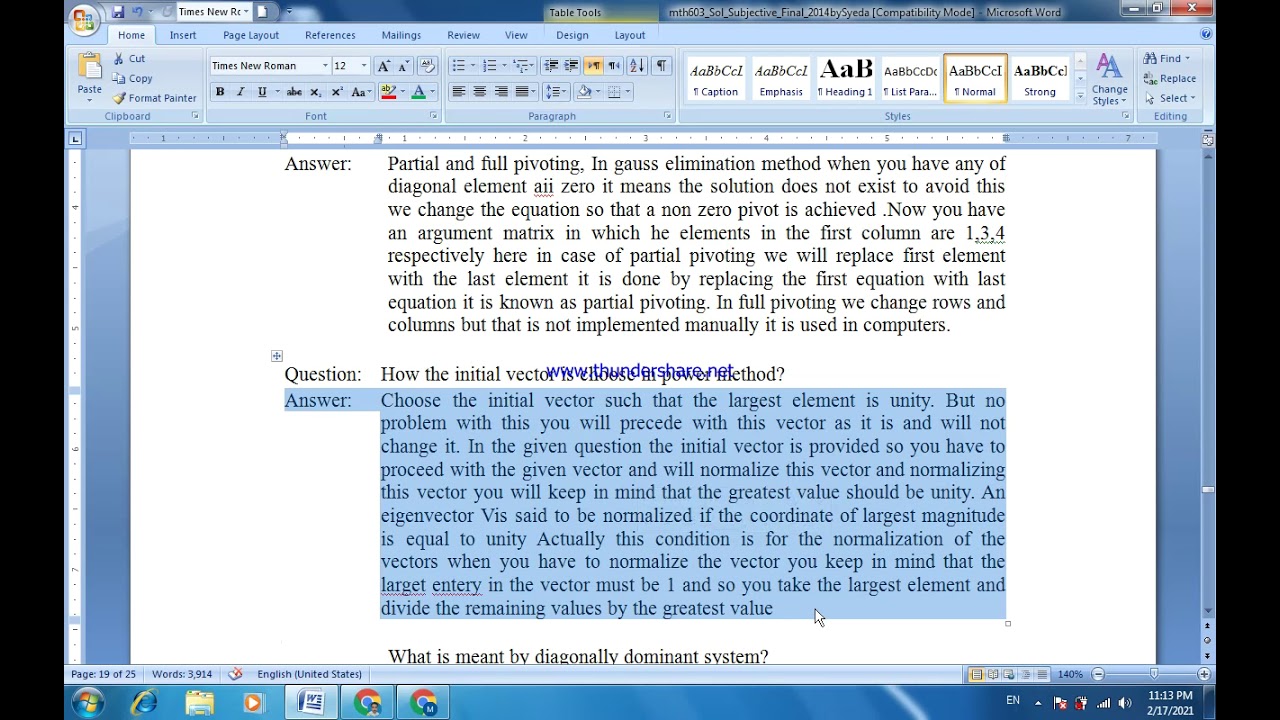Image resolution: width=1280 pixels, height=720 pixels.
Task: Switch to the Mailings tab
Action: tap(401, 35)
